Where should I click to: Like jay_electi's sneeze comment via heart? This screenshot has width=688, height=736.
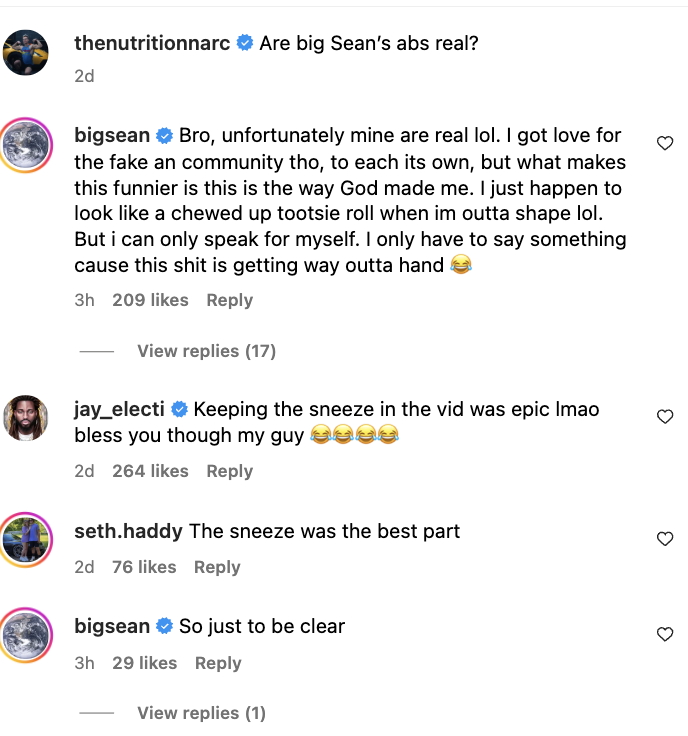664,417
